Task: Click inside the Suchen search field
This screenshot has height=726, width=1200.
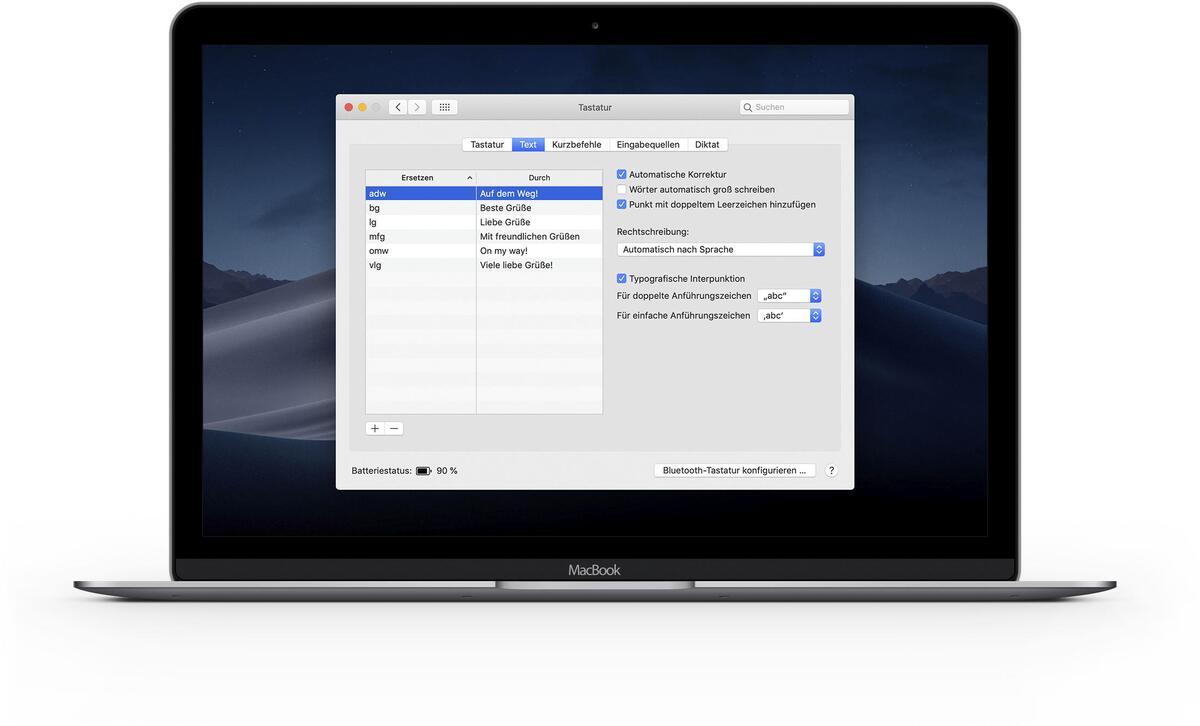Action: [795, 106]
